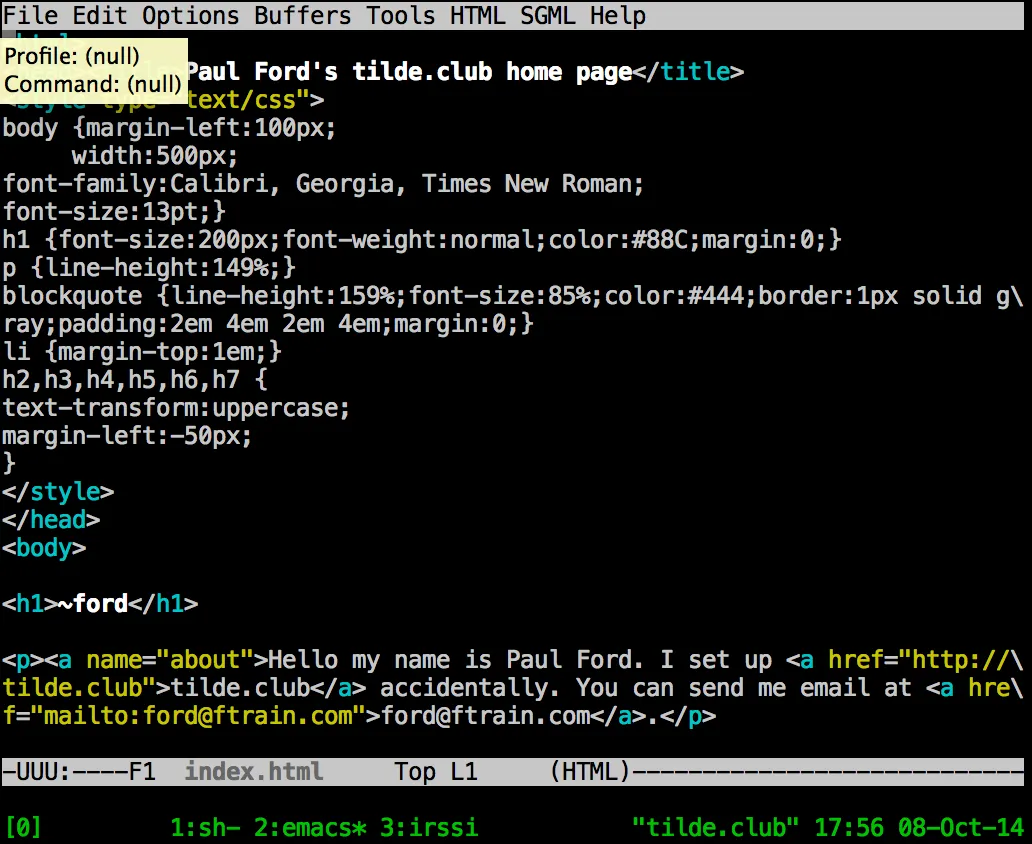Click the index.html buffer name in mode line

[x=253, y=771]
